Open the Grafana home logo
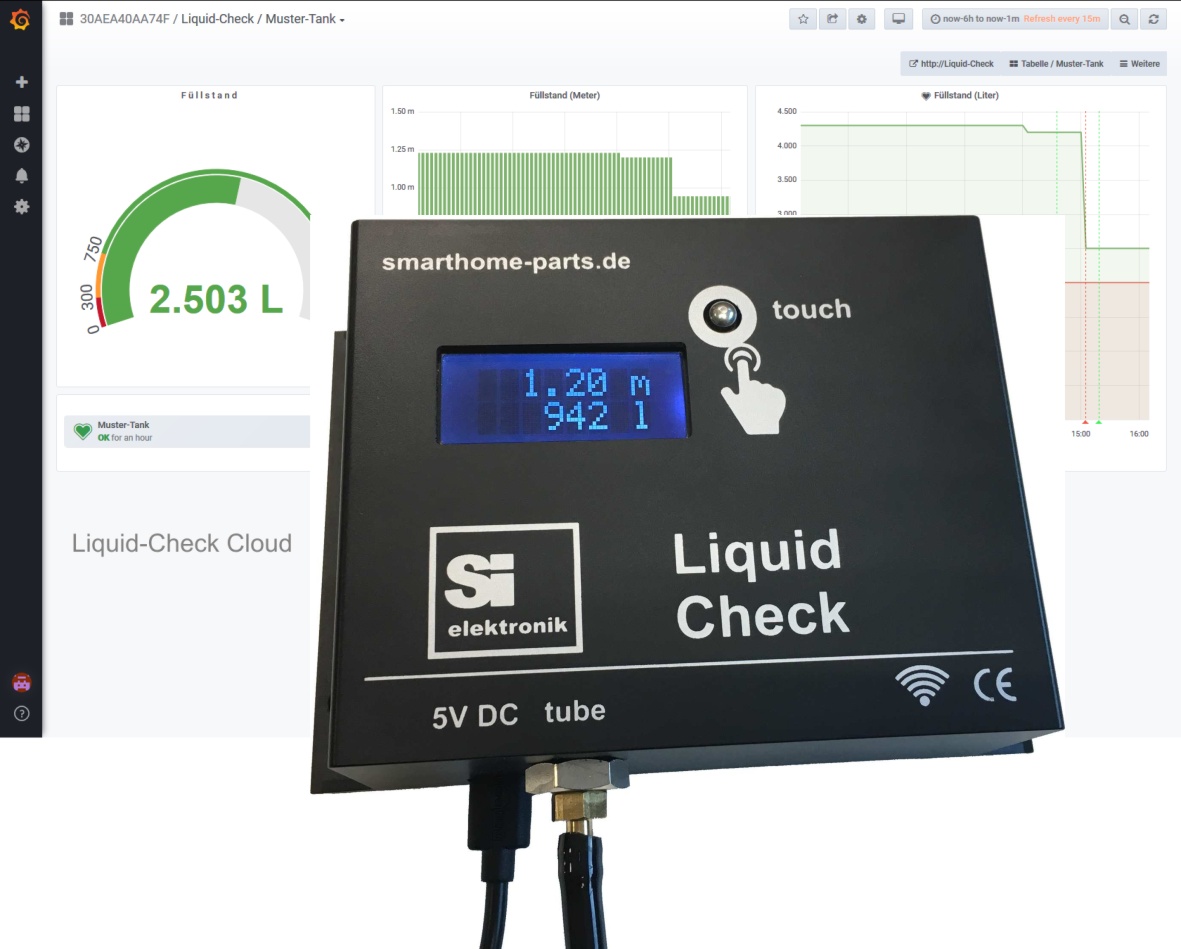 20,19
